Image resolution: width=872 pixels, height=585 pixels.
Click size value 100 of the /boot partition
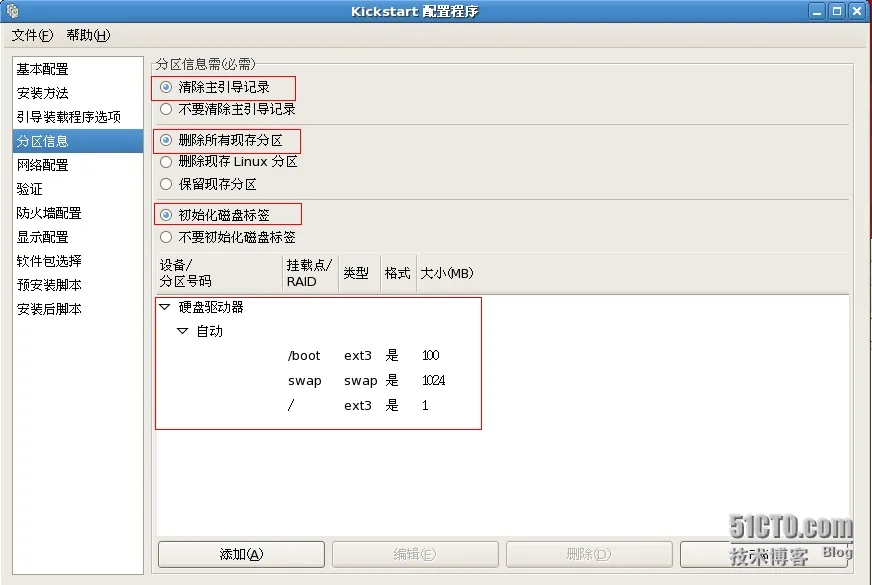click(430, 355)
